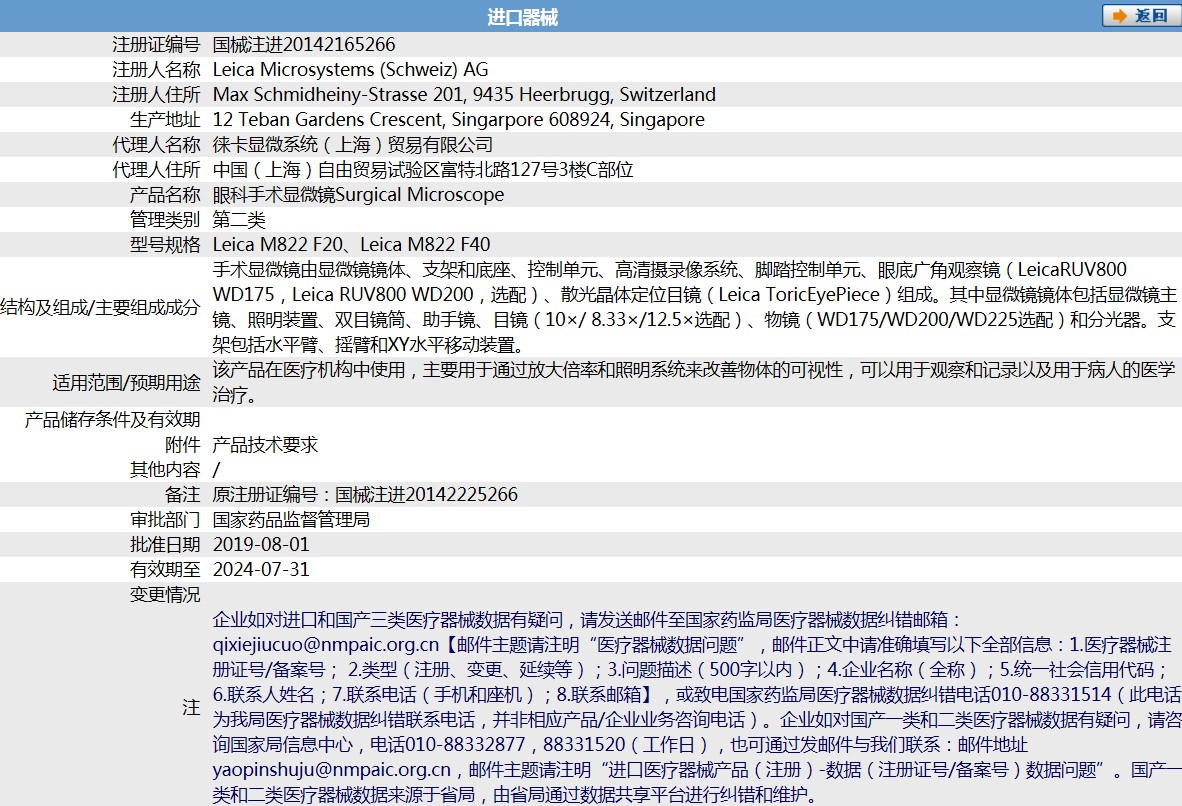The width and height of the screenshot is (1182, 806).
Task: Click the 批准日期 row label
Action: (165, 544)
